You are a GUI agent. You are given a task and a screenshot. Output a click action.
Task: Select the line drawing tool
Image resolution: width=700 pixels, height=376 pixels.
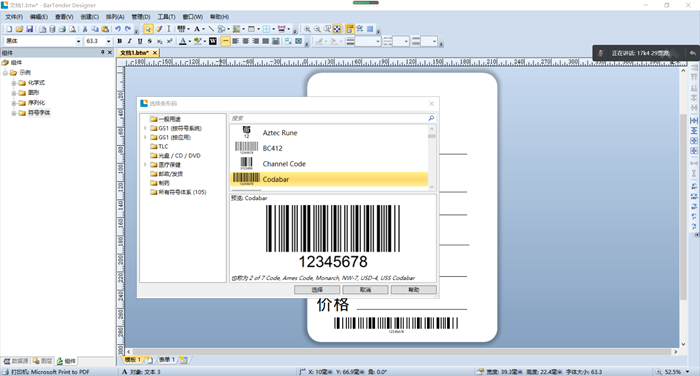pyautogui.click(x=211, y=29)
